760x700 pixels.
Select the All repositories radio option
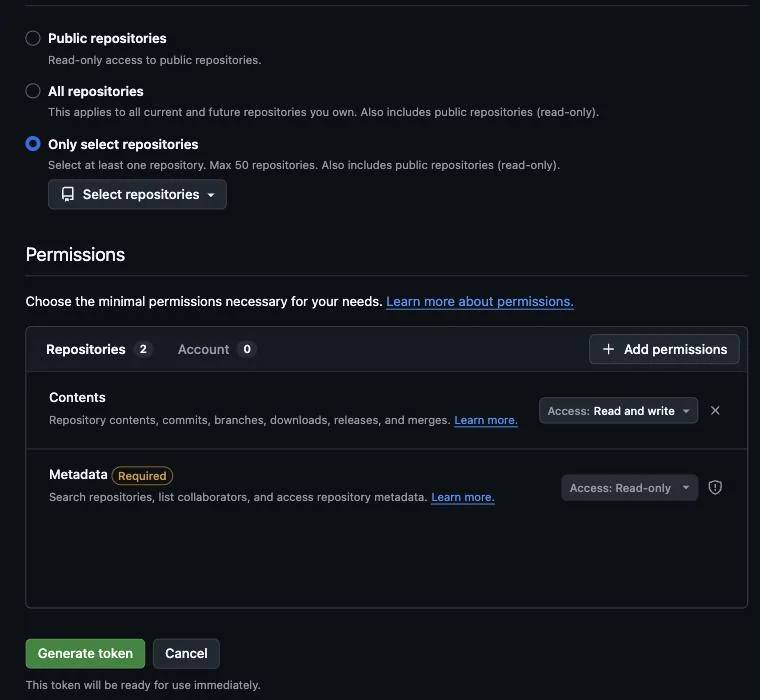coord(33,91)
